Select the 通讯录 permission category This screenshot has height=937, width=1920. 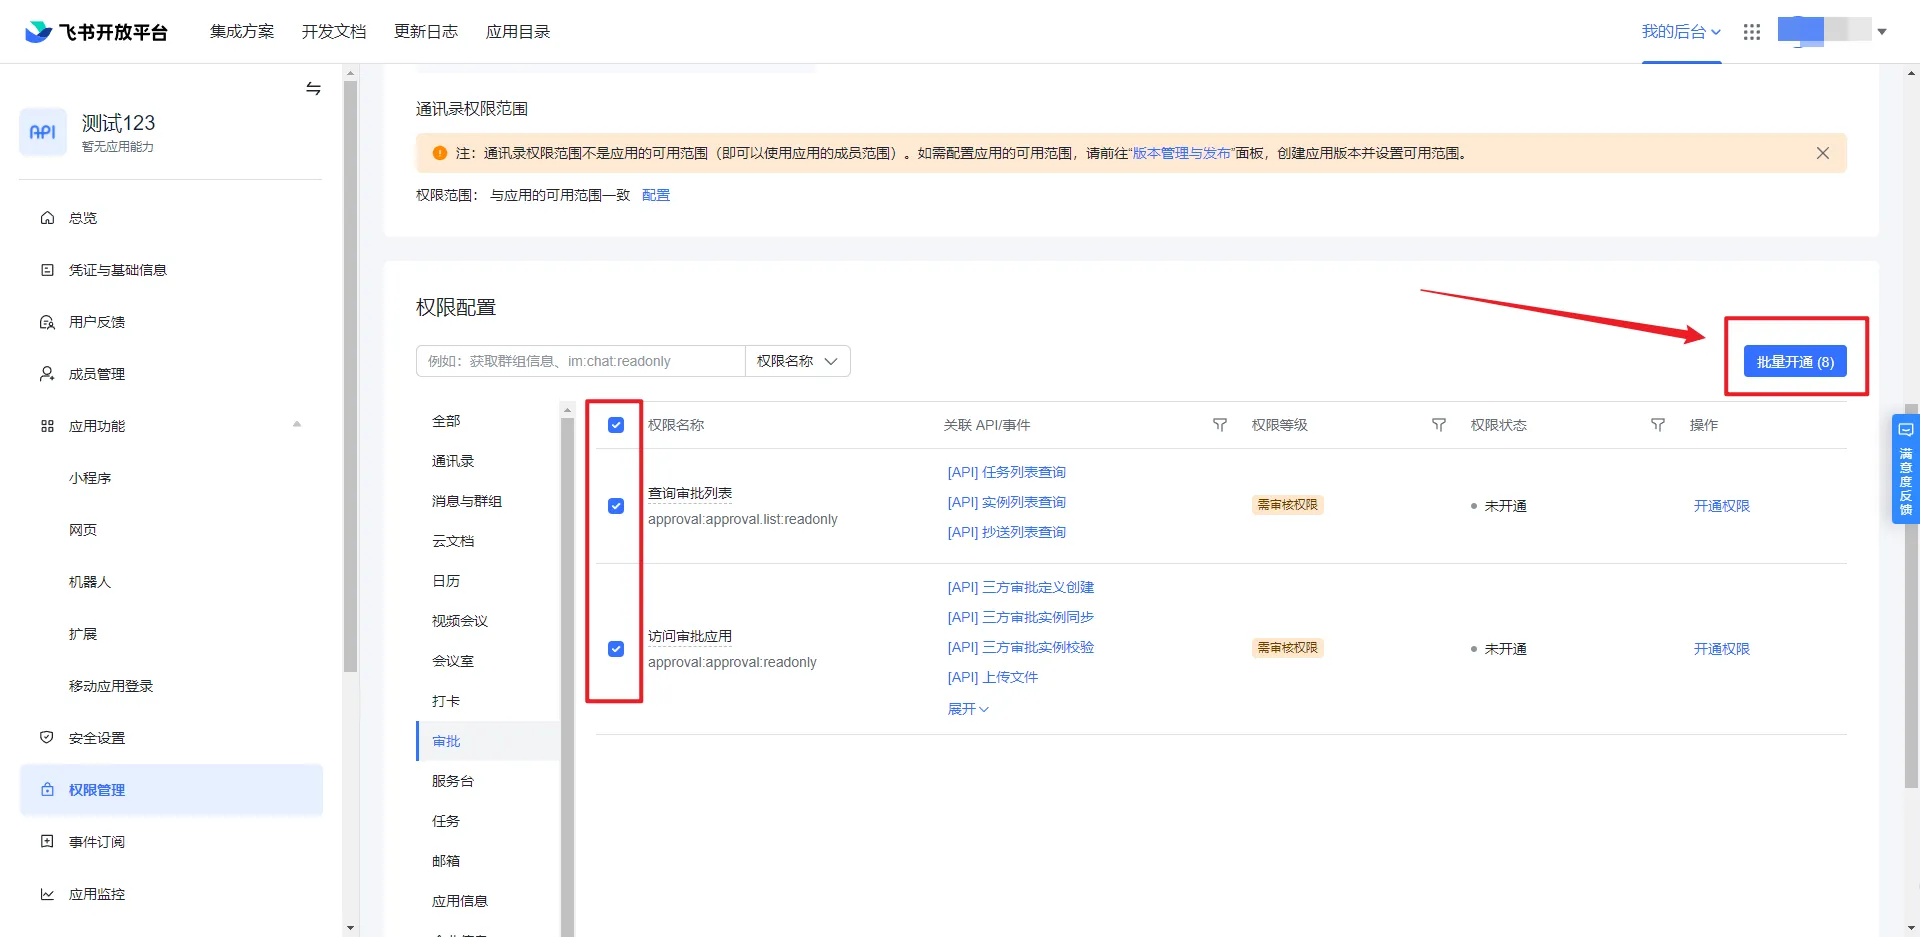pyautogui.click(x=453, y=461)
